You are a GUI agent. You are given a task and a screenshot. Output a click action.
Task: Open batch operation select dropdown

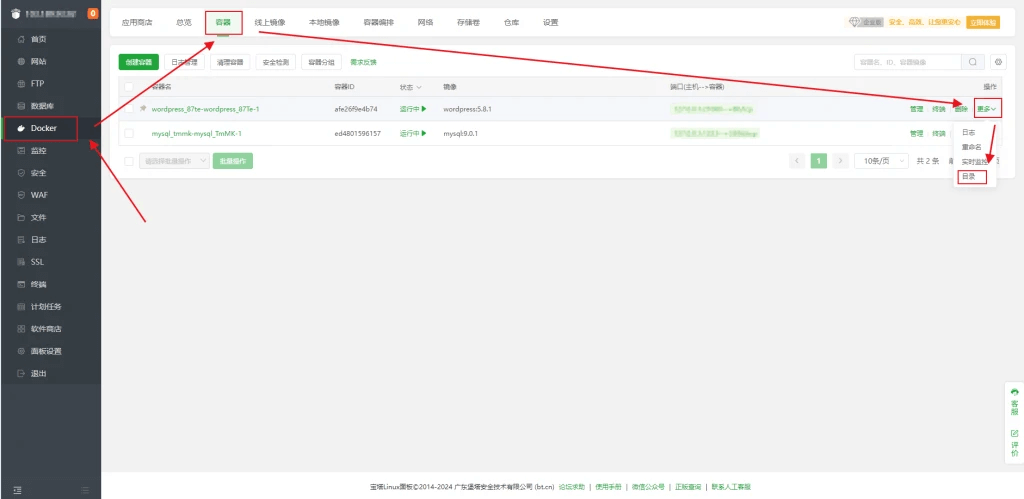174,161
